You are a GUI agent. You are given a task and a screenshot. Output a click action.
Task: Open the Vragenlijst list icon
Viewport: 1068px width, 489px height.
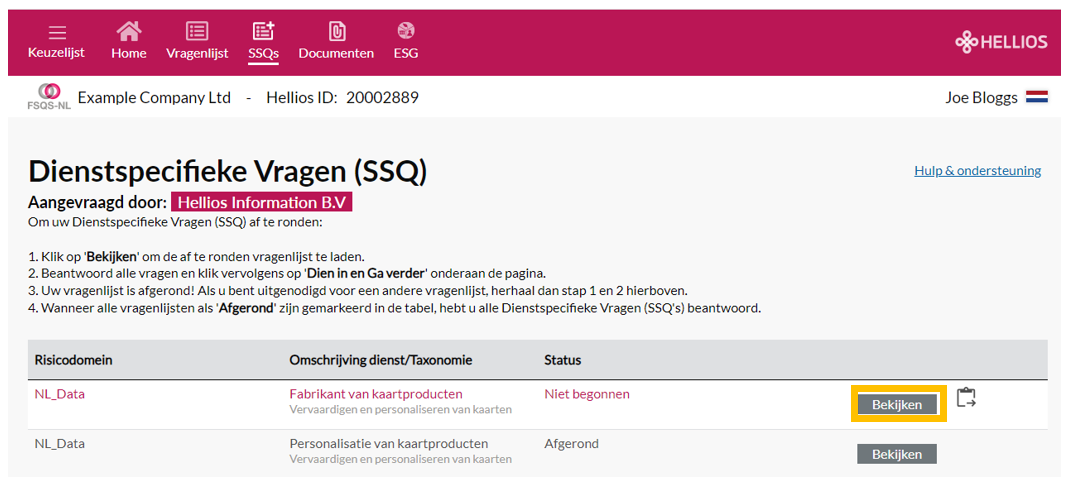(197, 31)
